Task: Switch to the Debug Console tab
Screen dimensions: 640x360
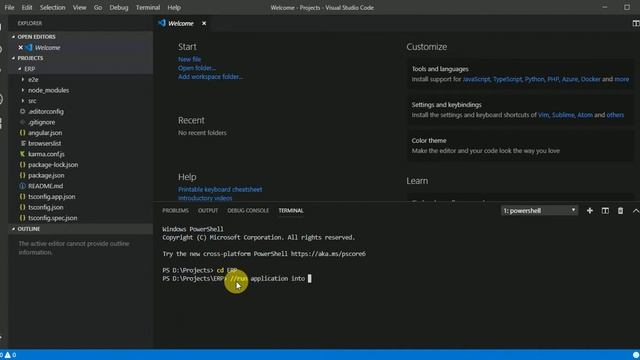Action: coord(248,211)
